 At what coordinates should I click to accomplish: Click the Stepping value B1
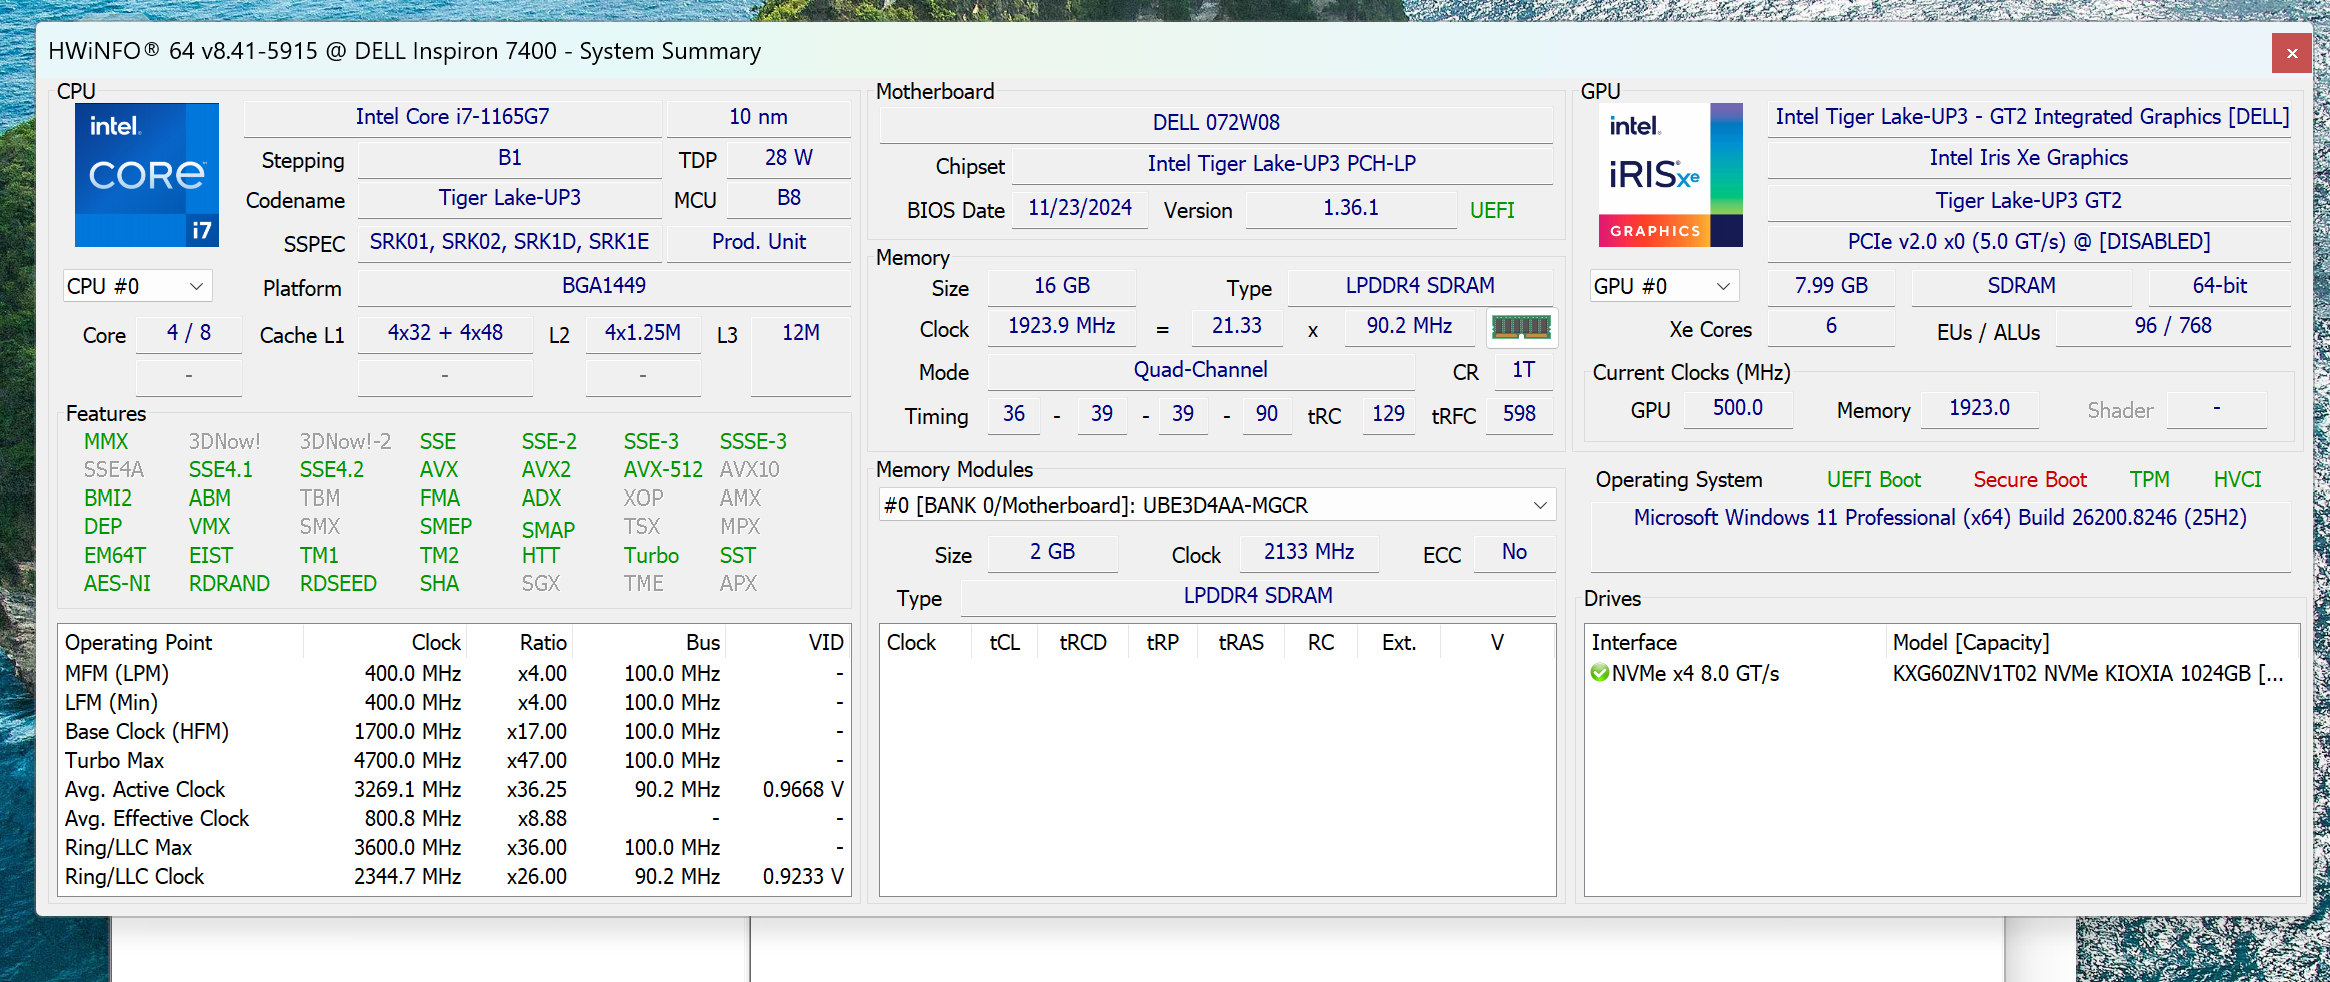pyautogui.click(x=510, y=158)
